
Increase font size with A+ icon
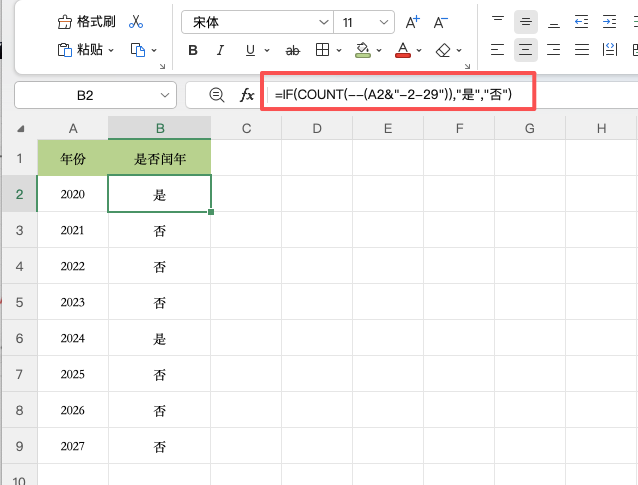pos(412,22)
